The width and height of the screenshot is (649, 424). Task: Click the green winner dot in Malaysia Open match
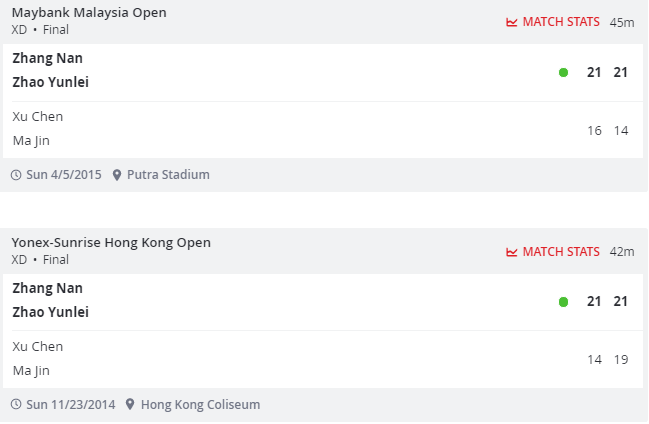[563, 73]
